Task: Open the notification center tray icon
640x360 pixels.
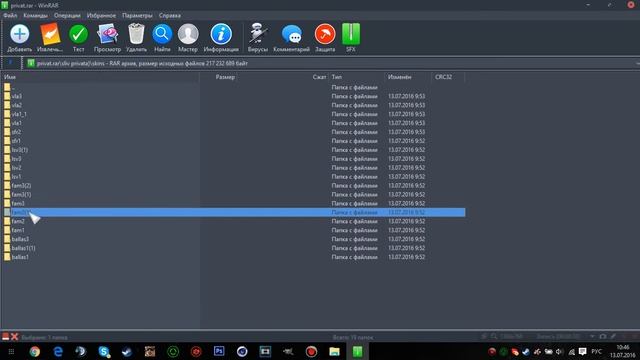Action: click(582, 351)
